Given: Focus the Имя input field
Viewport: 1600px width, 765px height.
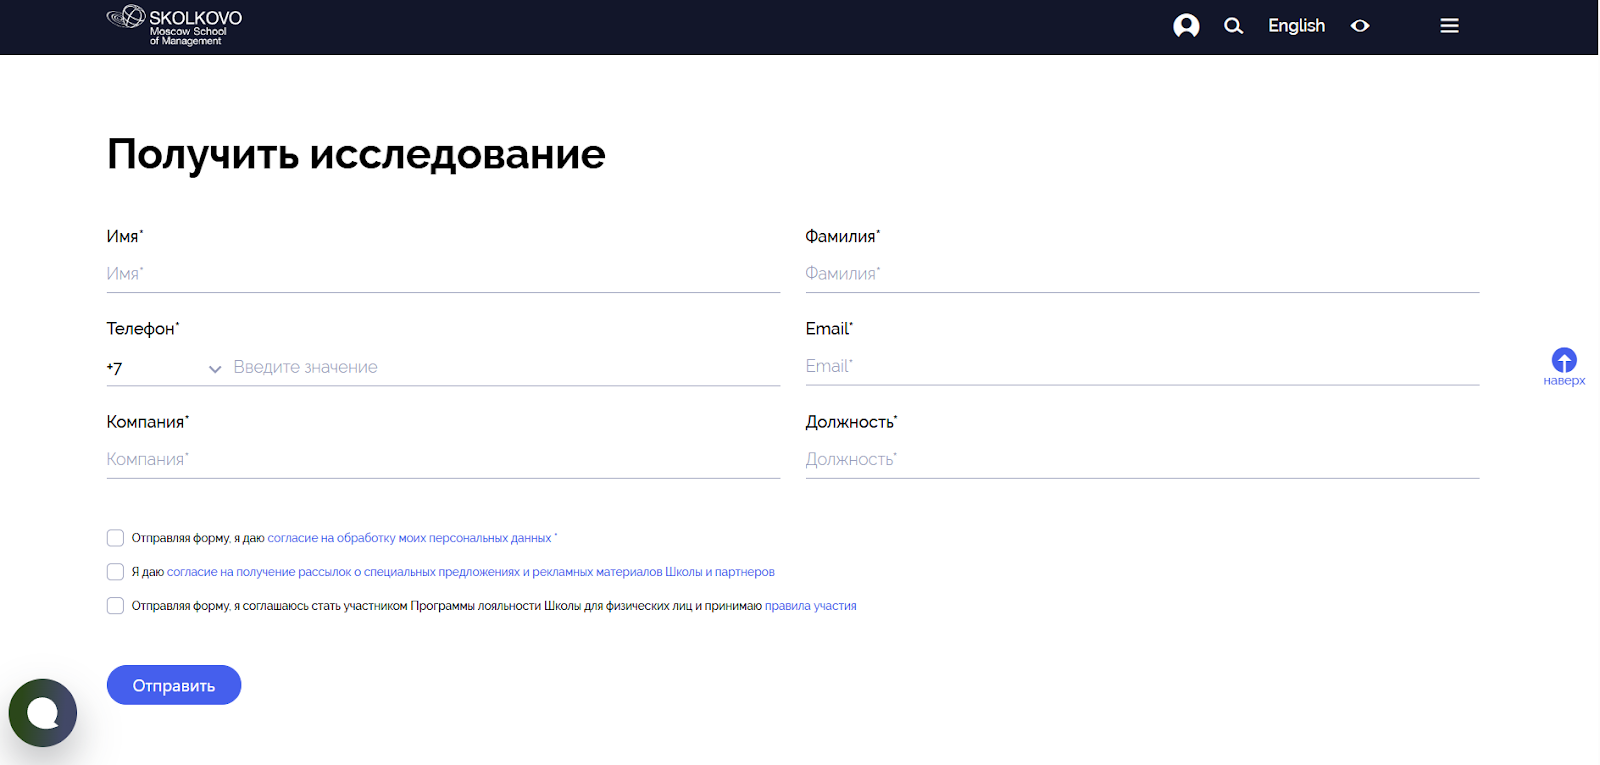Looking at the screenshot, I should click(x=443, y=274).
